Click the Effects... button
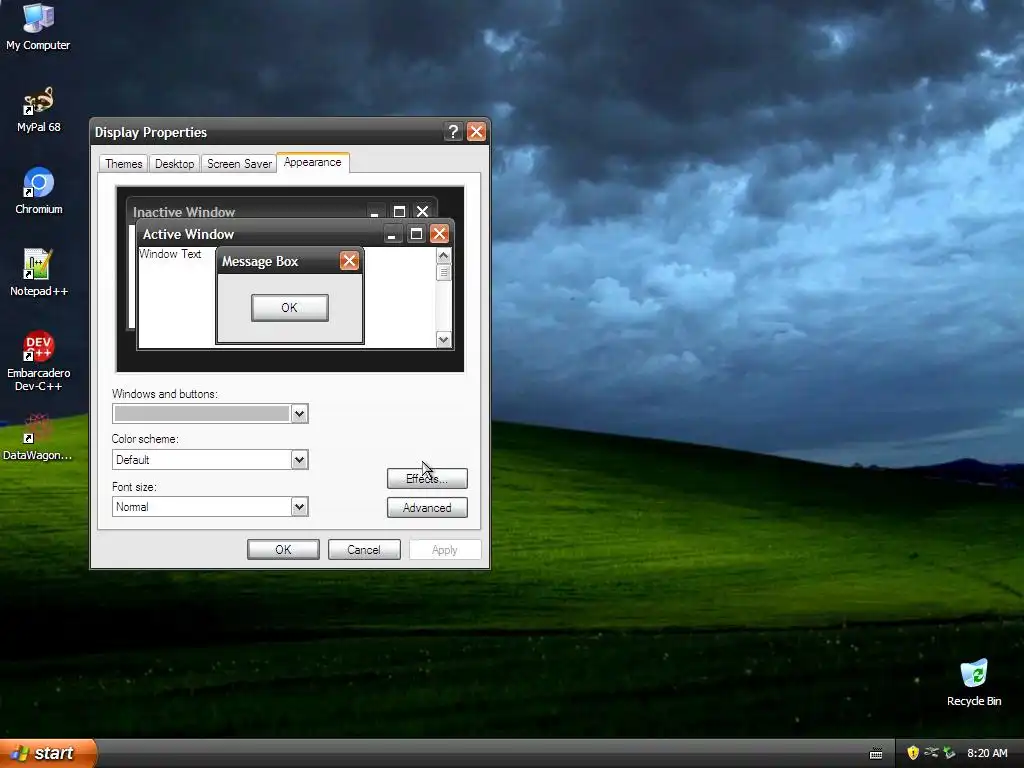This screenshot has height=768, width=1024. point(427,479)
